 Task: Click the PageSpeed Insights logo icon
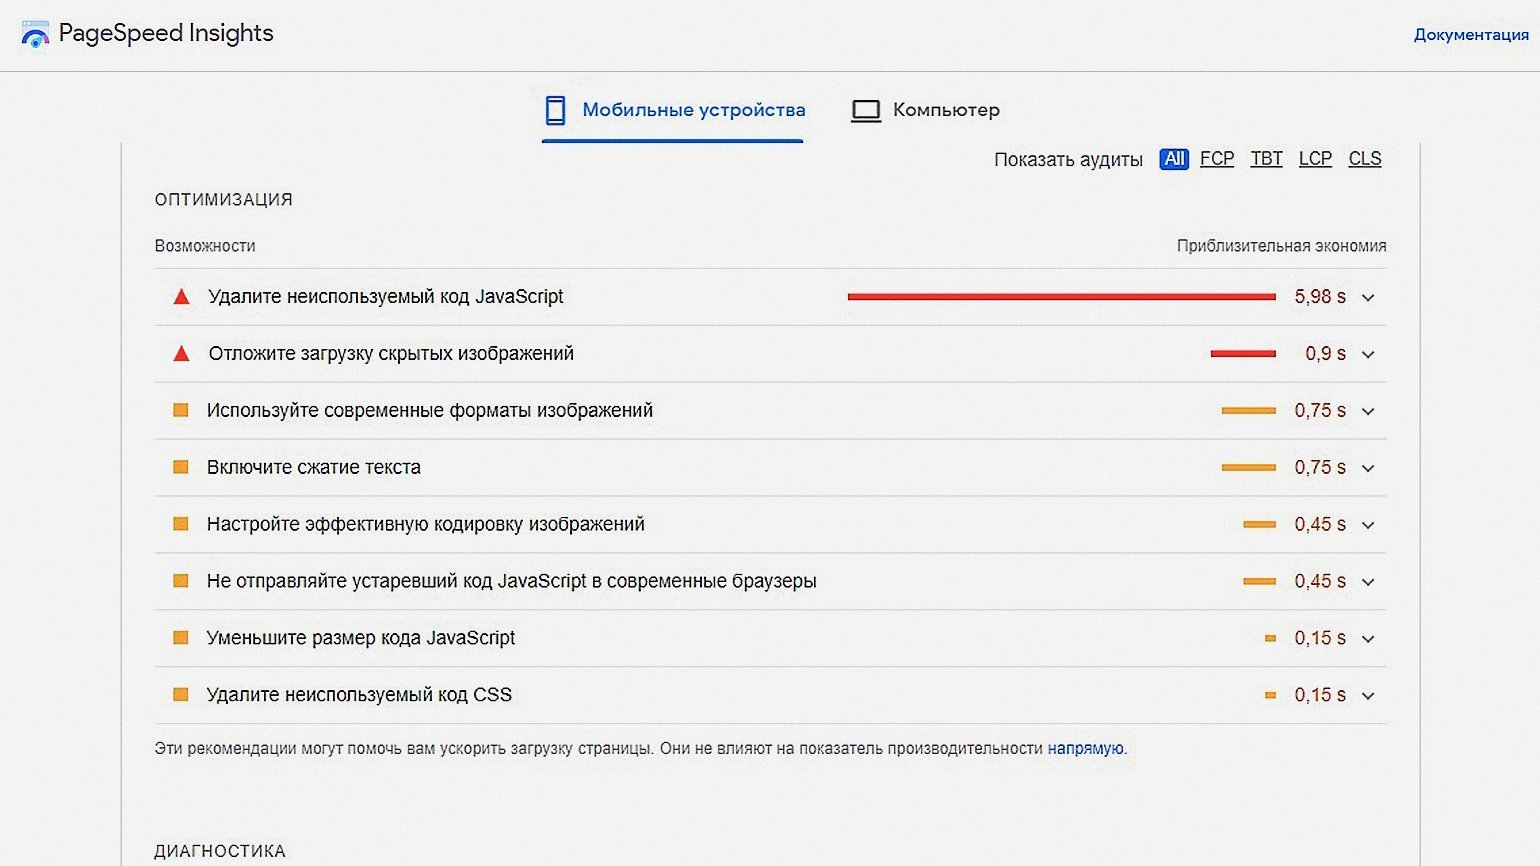(35, 35)
